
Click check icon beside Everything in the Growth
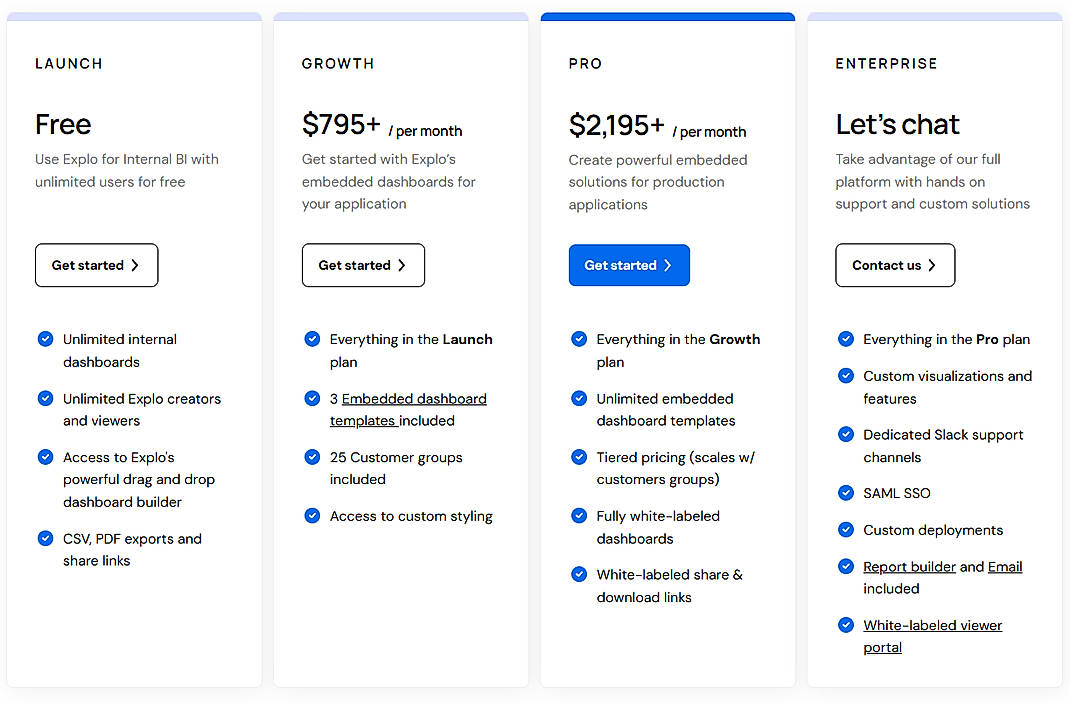coord(579,339)
